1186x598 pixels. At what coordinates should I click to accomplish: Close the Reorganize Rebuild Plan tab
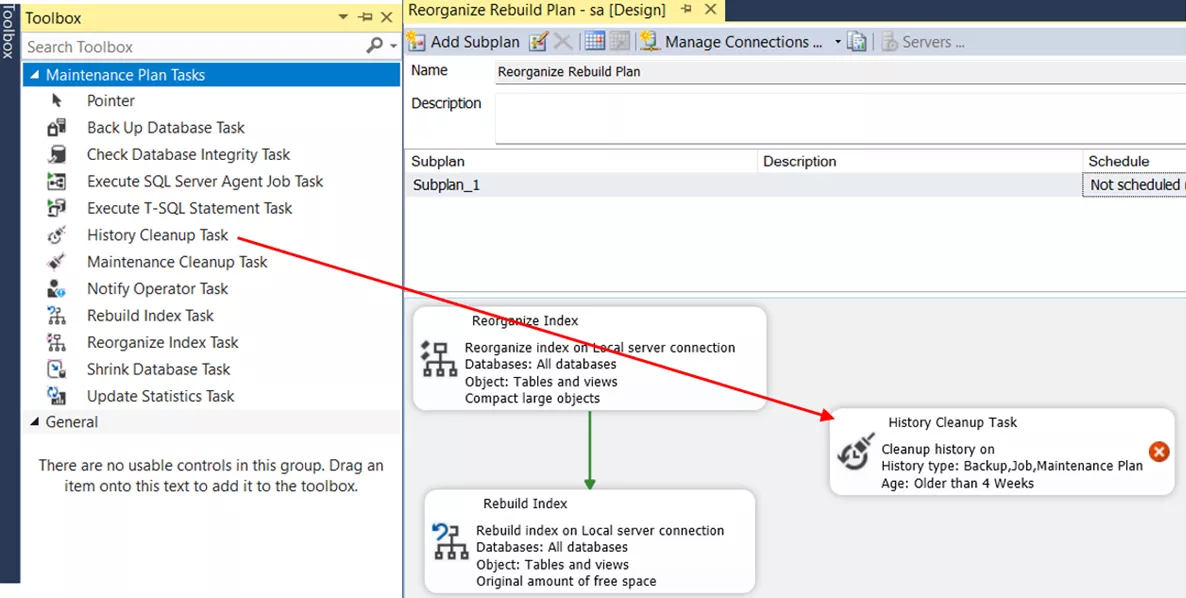tap(710, 10)
